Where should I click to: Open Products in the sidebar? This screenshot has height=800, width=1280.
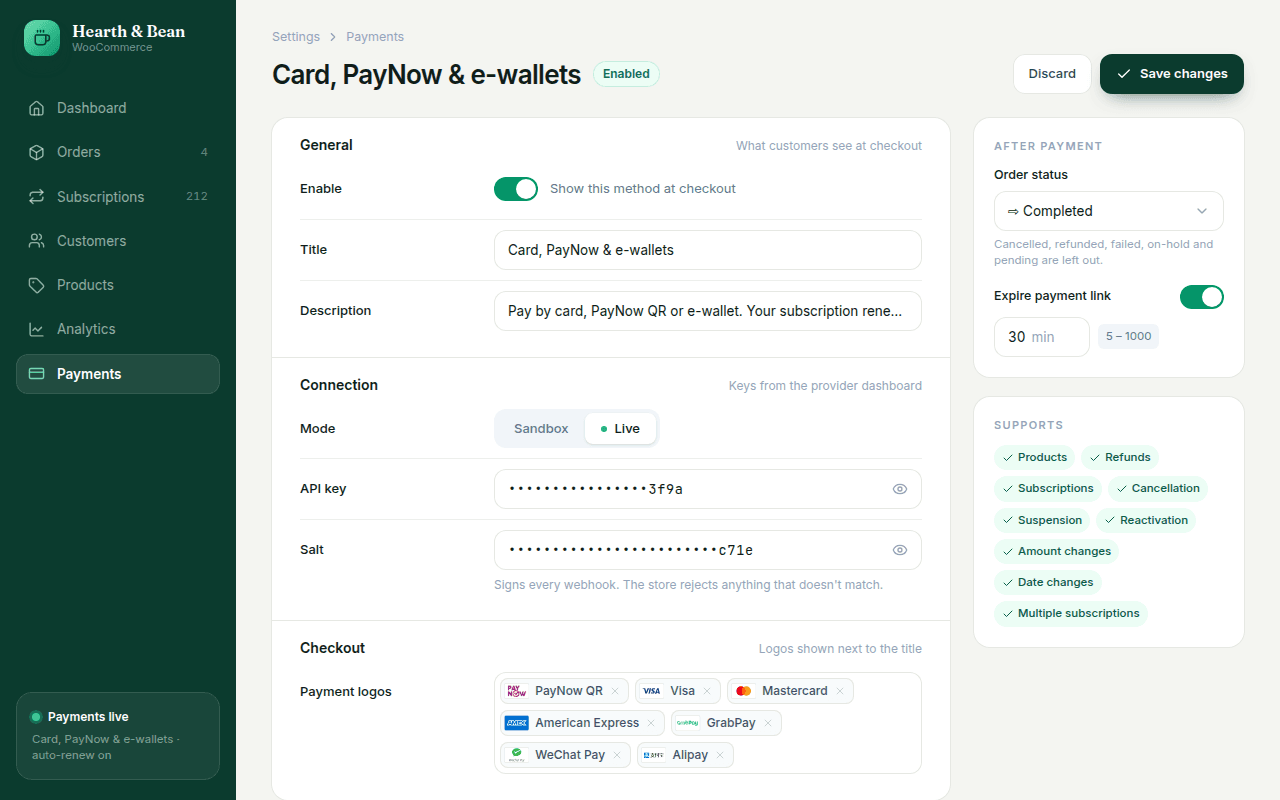118,285
